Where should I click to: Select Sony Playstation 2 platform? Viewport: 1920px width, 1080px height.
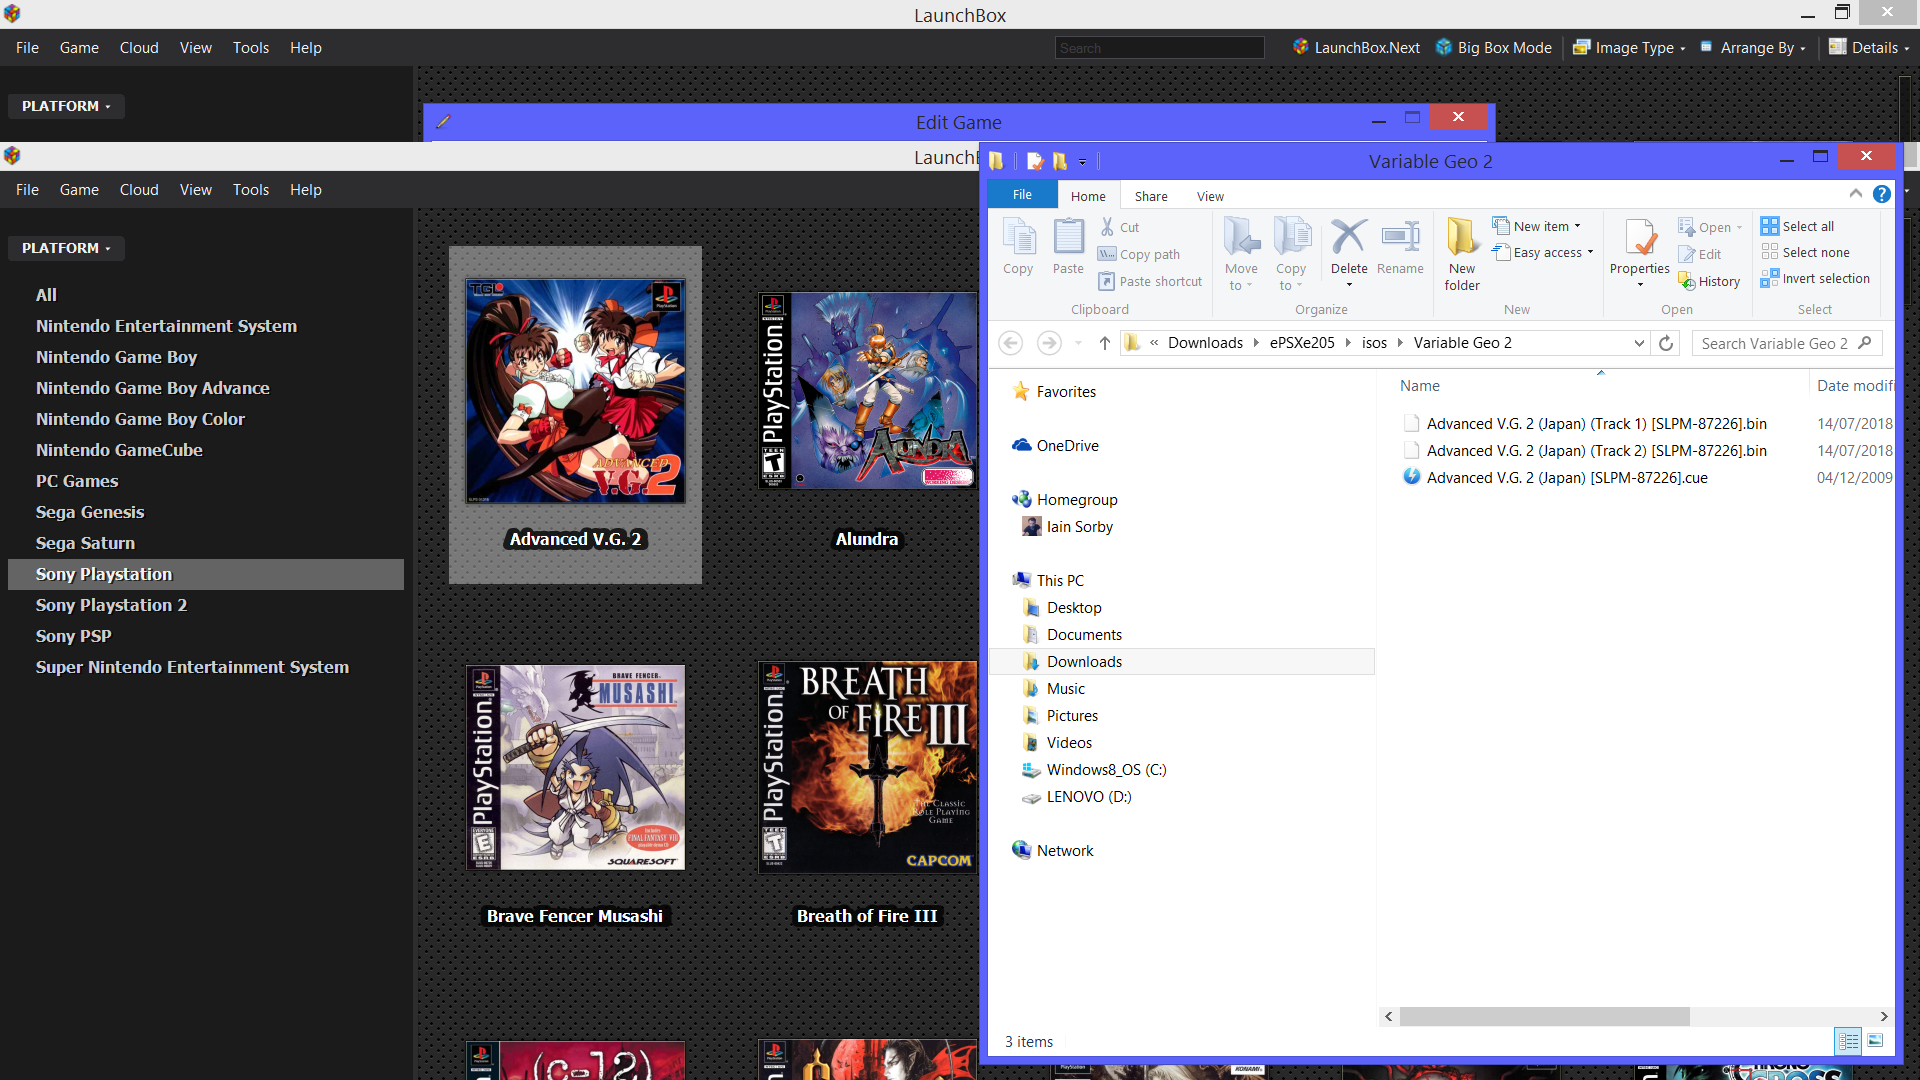coord(111,605)
